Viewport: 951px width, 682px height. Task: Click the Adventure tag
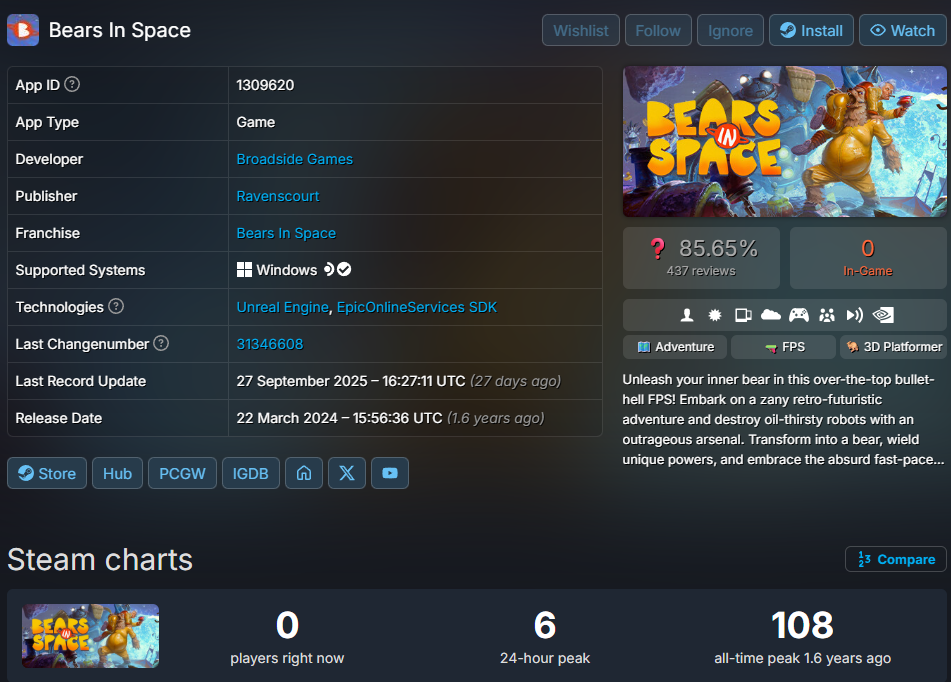tap(675, 347)
